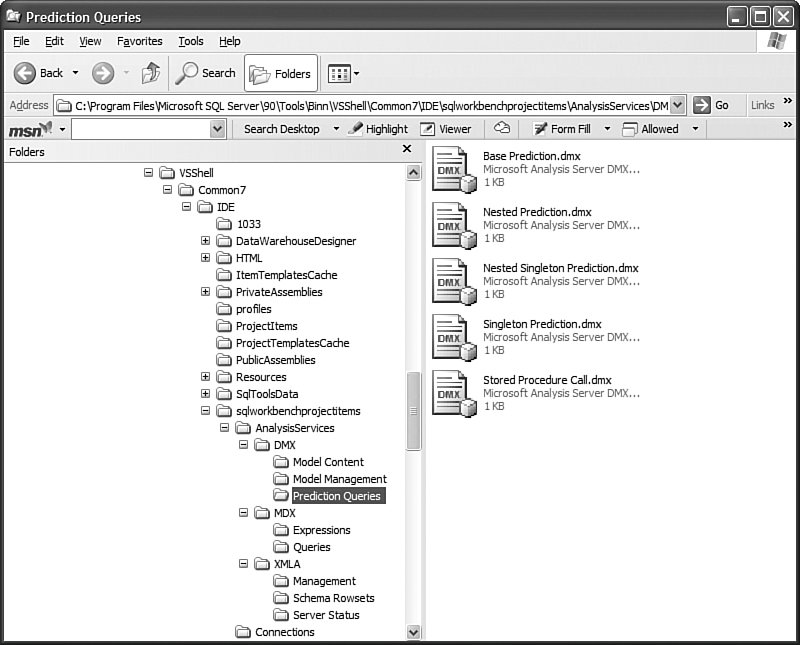Click the MSN search input field
800x645 pixels.
140,129
